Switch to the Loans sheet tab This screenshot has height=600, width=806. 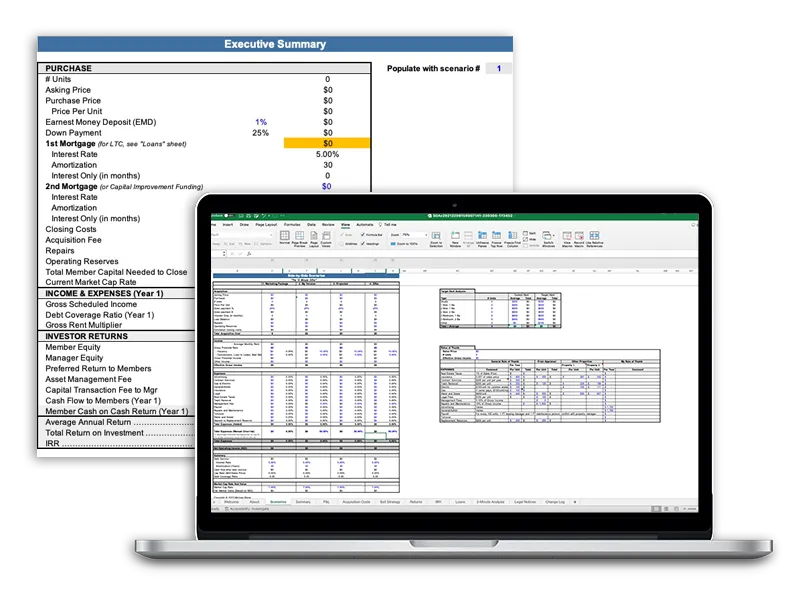point(460,502)
